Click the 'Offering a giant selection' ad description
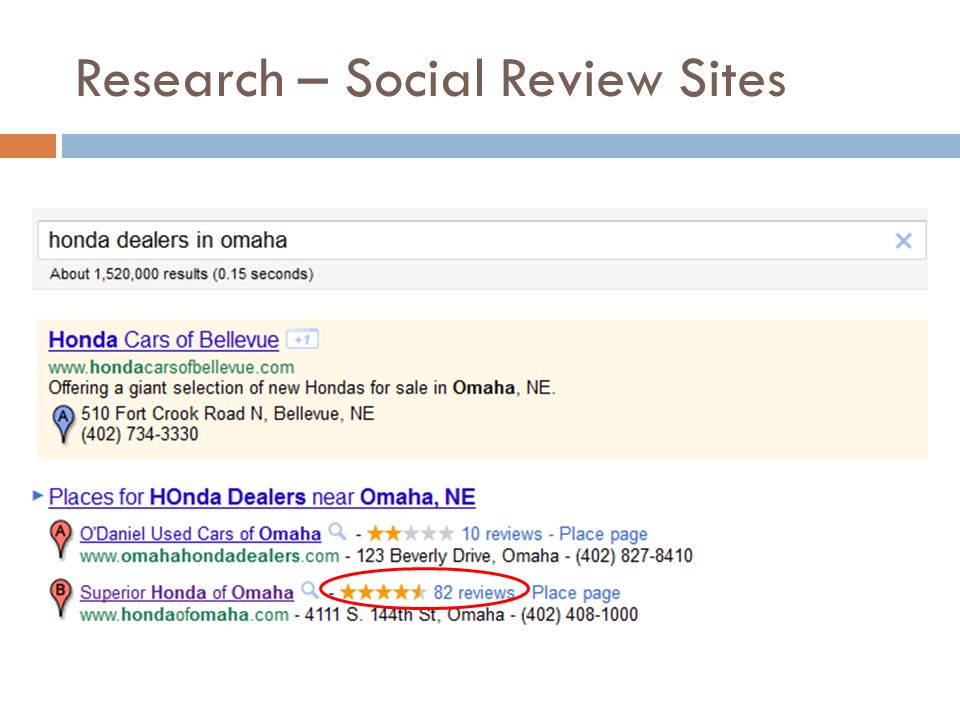The image size is (960, 720). (x=302, y=388)
